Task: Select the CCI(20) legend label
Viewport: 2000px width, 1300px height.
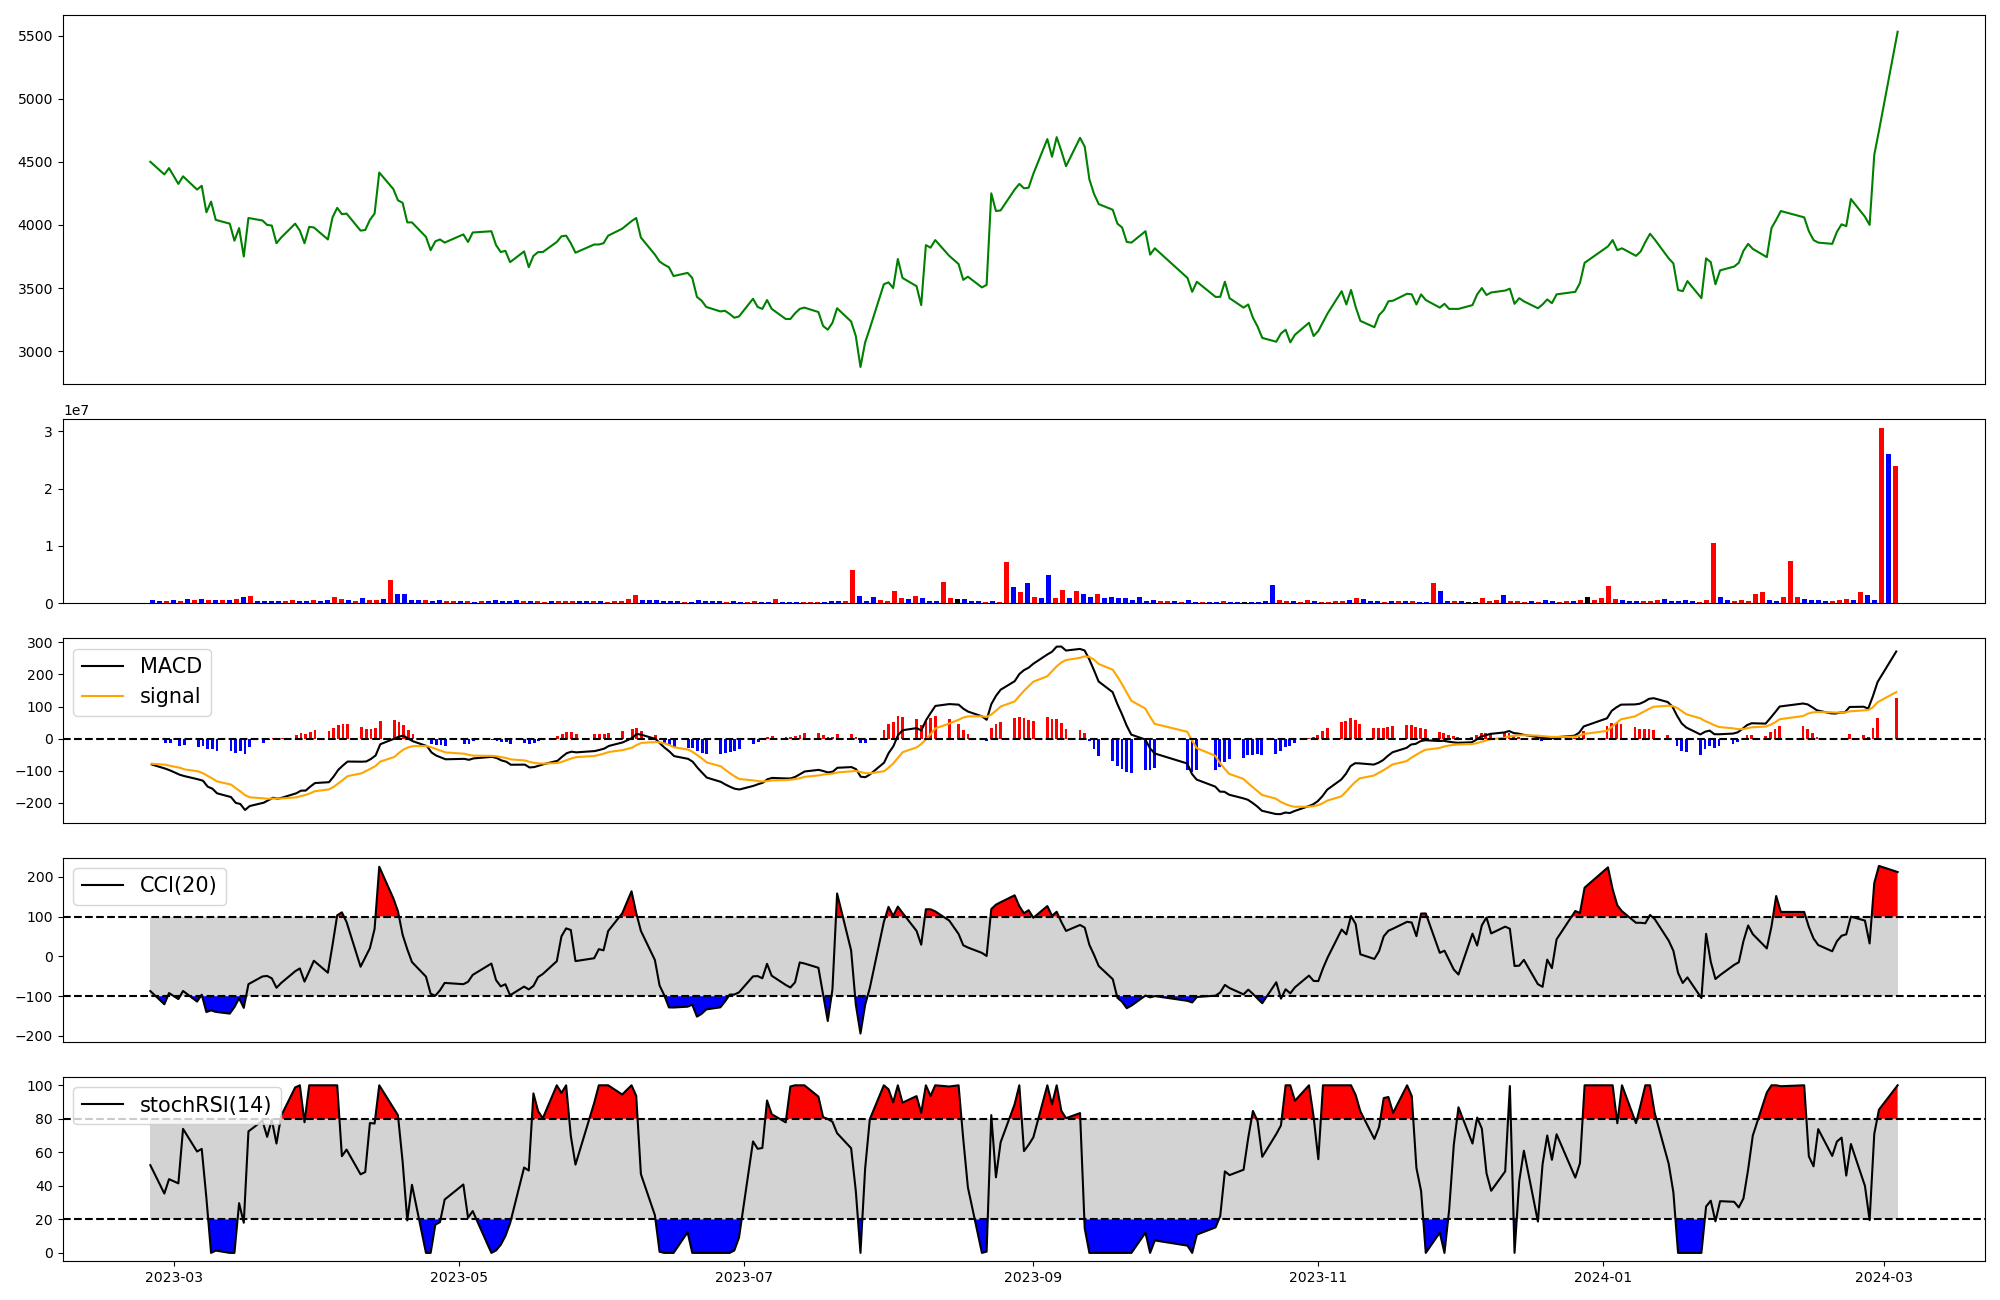Action: (178, 885)
